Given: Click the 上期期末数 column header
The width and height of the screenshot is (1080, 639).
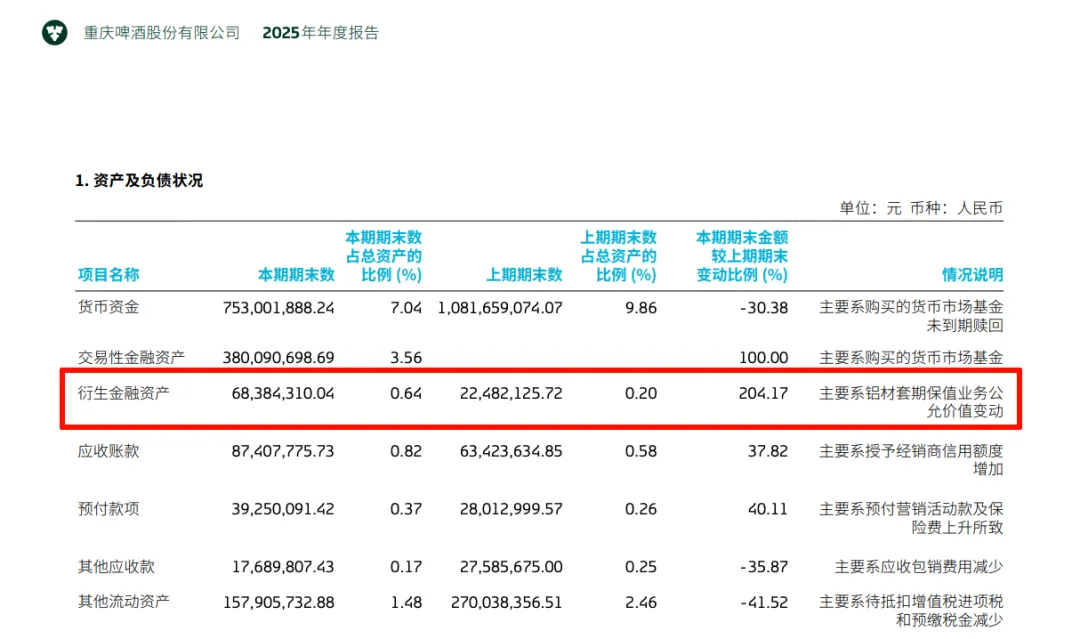Looking at the screenshot, I should (x=524, y=275).
